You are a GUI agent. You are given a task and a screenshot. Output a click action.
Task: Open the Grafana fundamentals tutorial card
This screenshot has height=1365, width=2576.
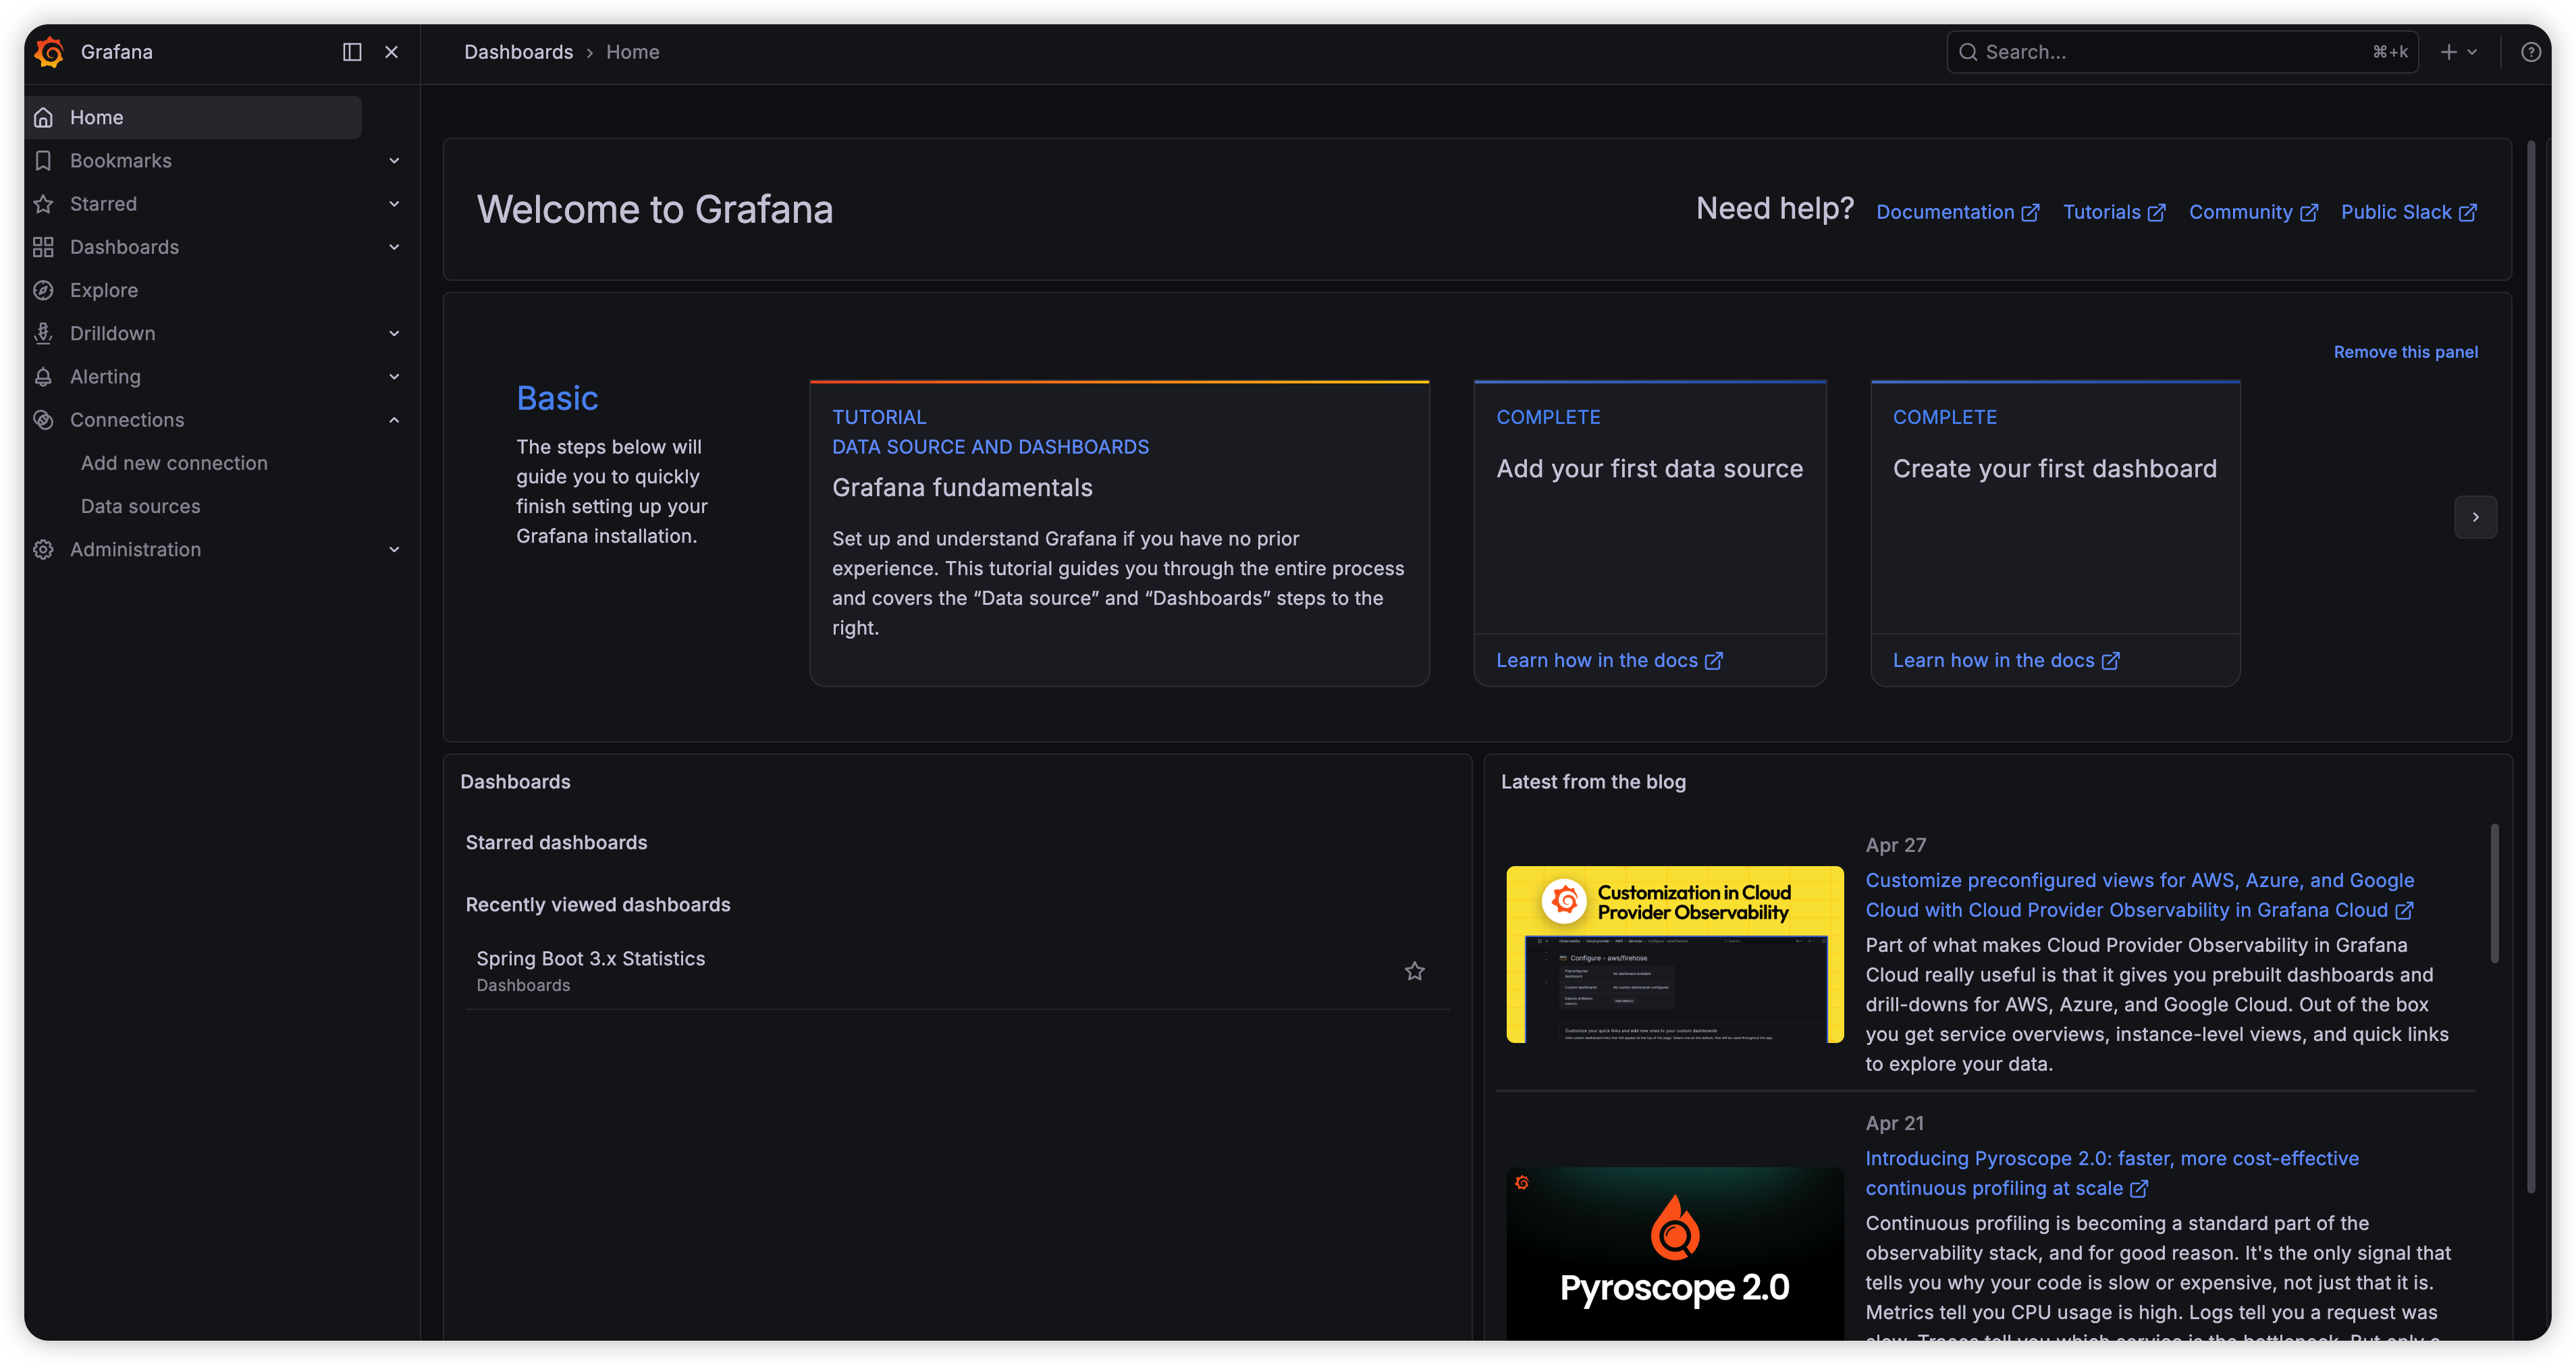[1119, 533]
